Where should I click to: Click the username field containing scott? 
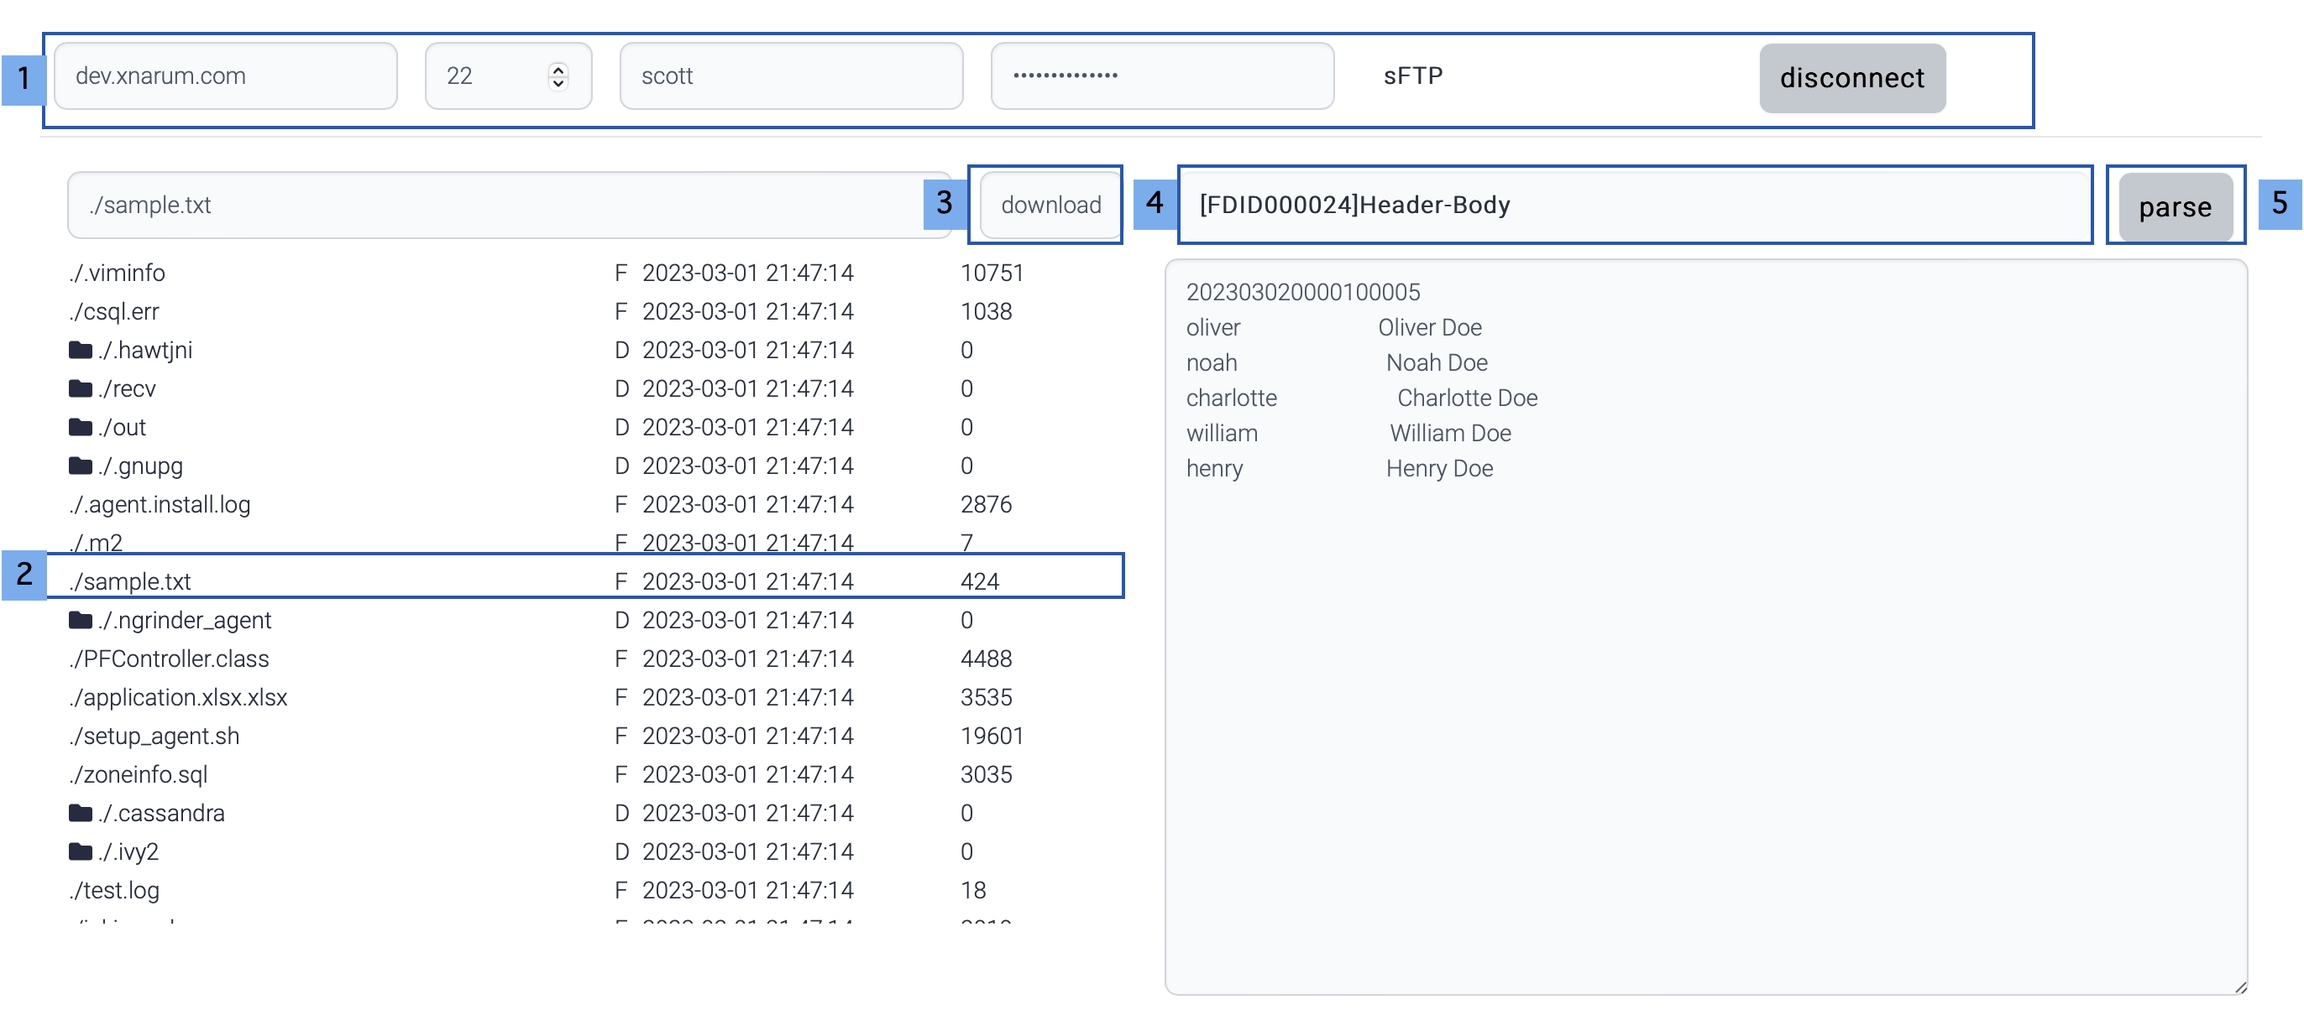[790, 76]
